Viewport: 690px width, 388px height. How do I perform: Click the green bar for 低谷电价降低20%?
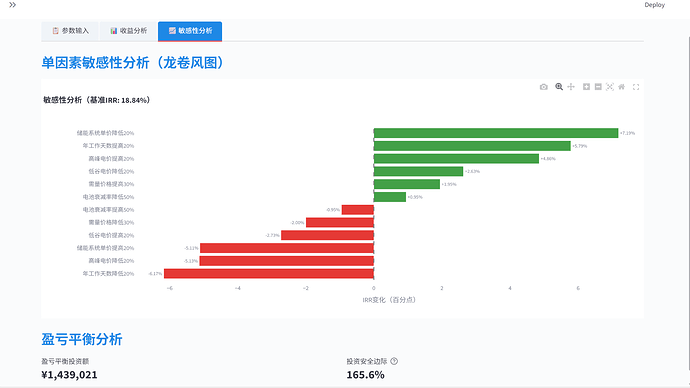418,171
